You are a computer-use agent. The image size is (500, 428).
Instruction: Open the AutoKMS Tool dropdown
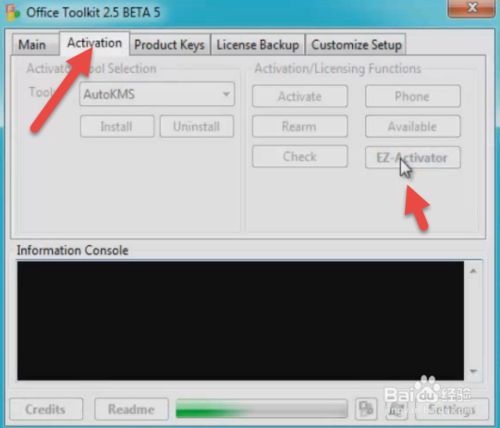(x=157, y=94)
